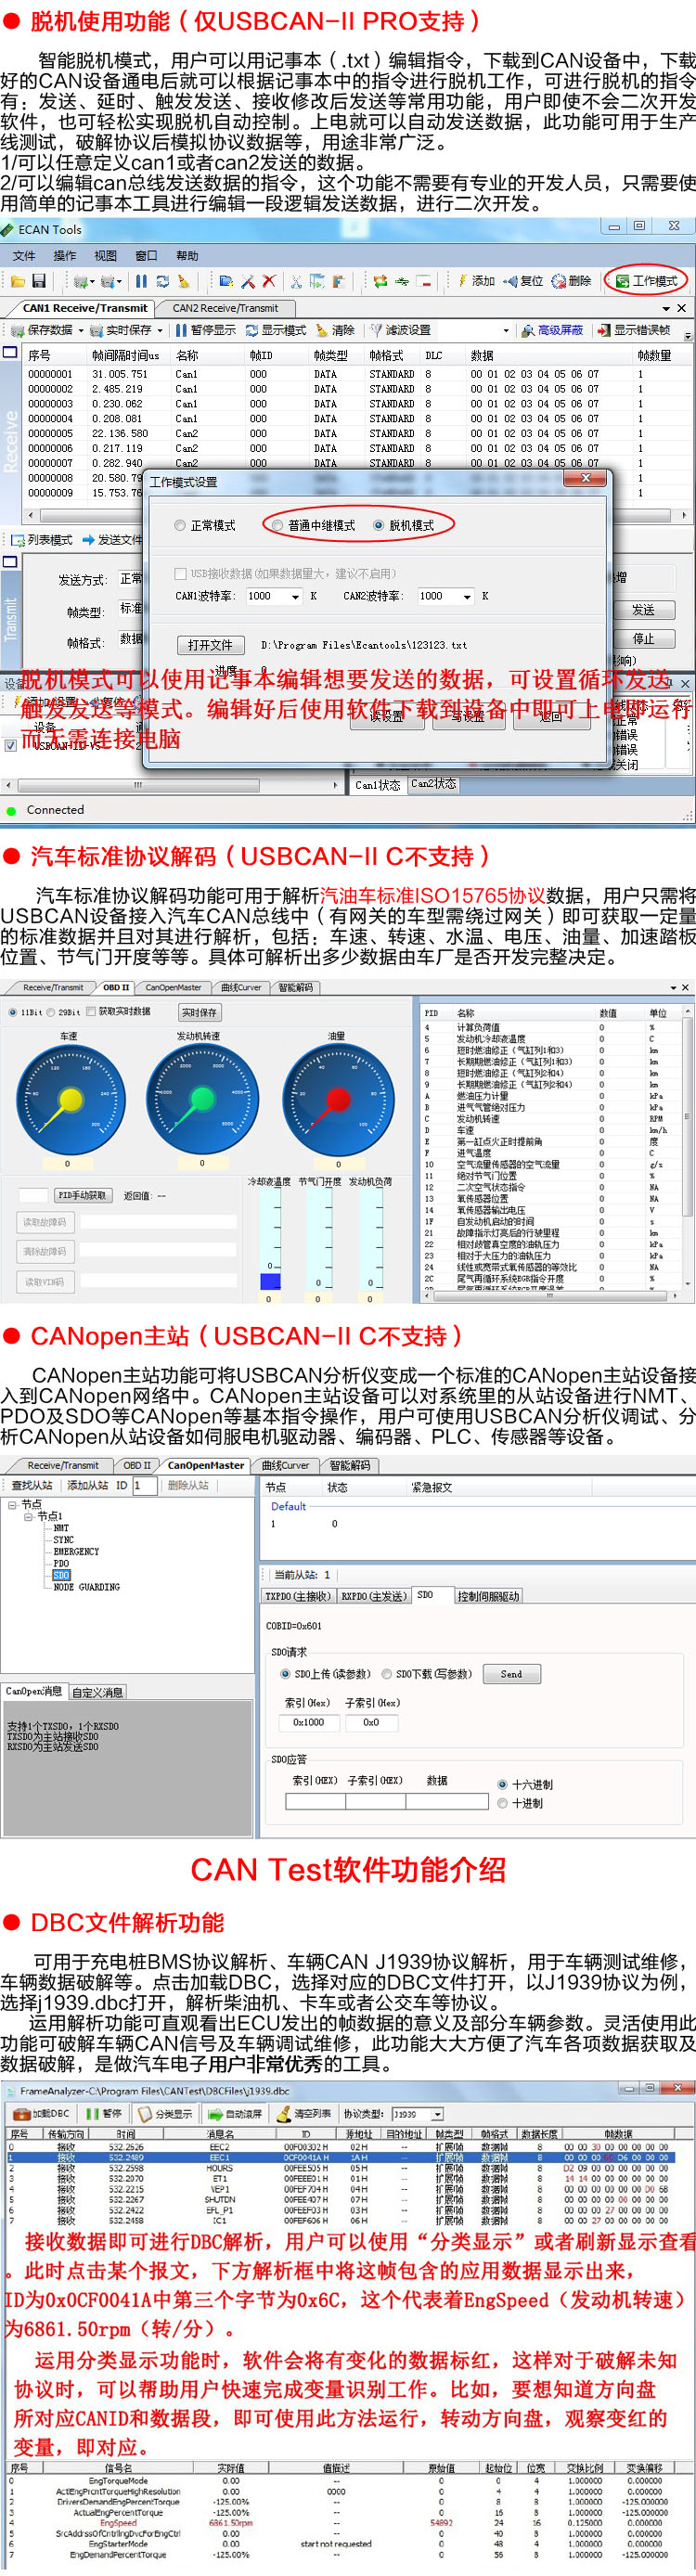Click the red X delete toolbar icon
The width and height of the screenshot is (696, 2576).
point(268,281)
